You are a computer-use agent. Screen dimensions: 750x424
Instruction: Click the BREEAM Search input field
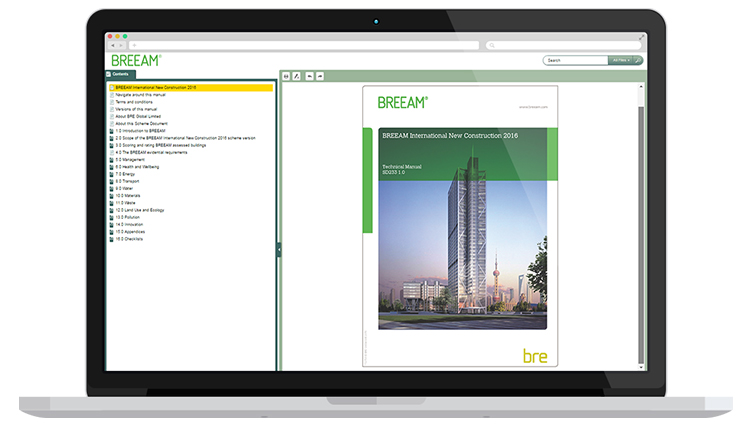coord(576,60)
